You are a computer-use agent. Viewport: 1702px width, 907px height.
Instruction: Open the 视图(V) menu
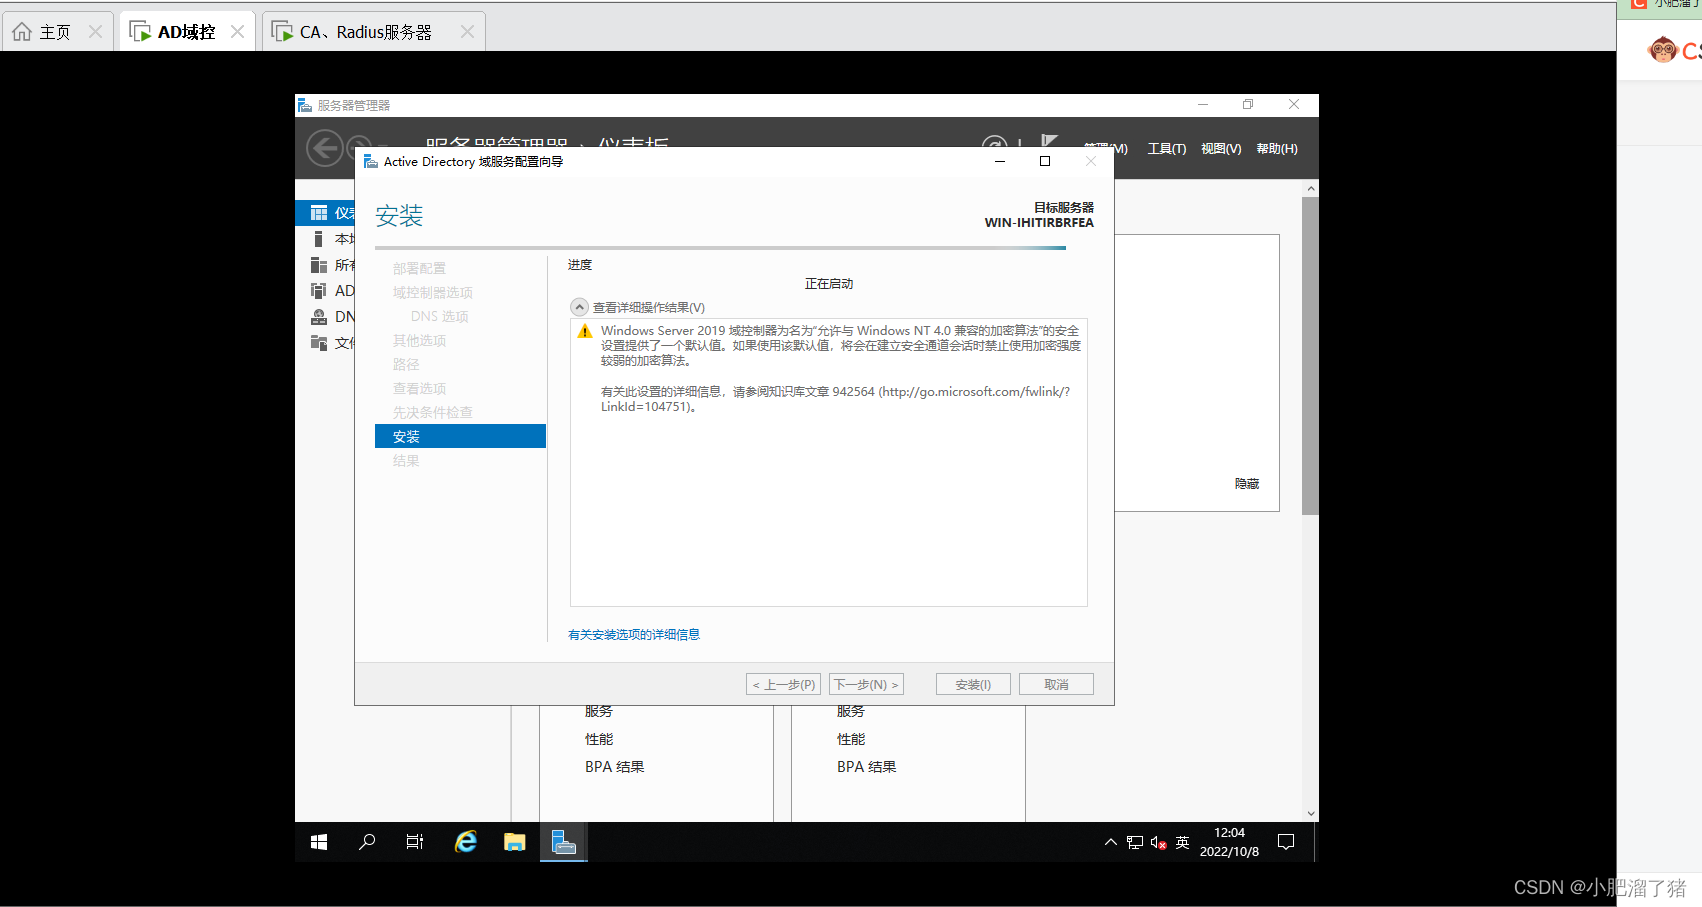pyautogui.click(x=1221, y=148)
